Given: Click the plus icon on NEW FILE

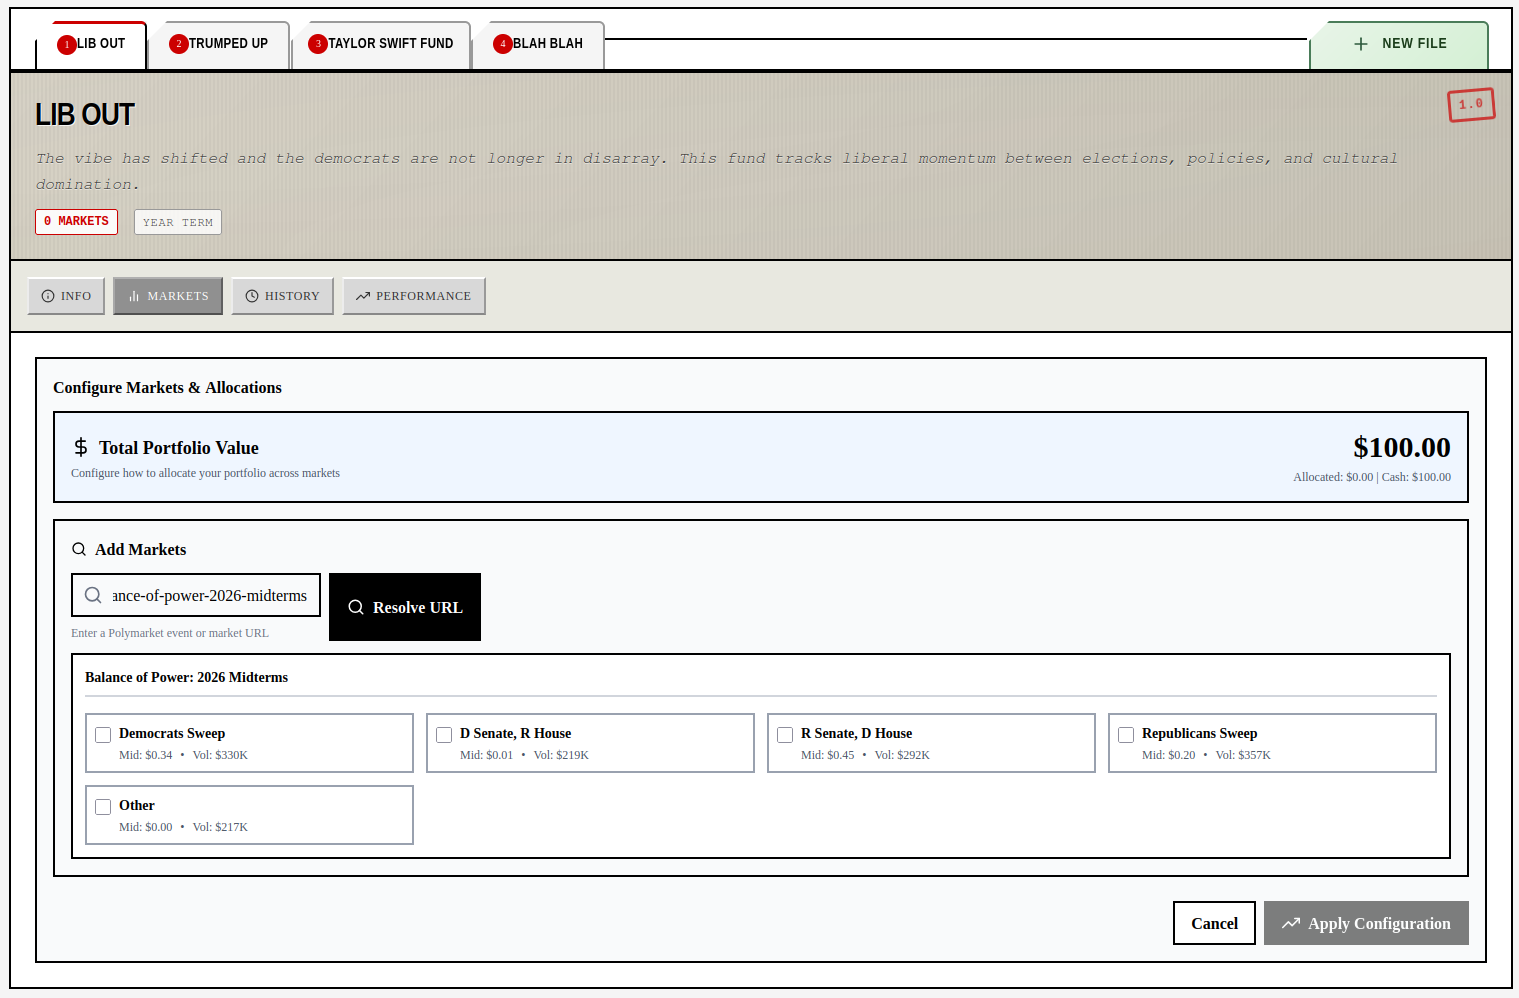Looking at the screenshot, I should 1361,43.
